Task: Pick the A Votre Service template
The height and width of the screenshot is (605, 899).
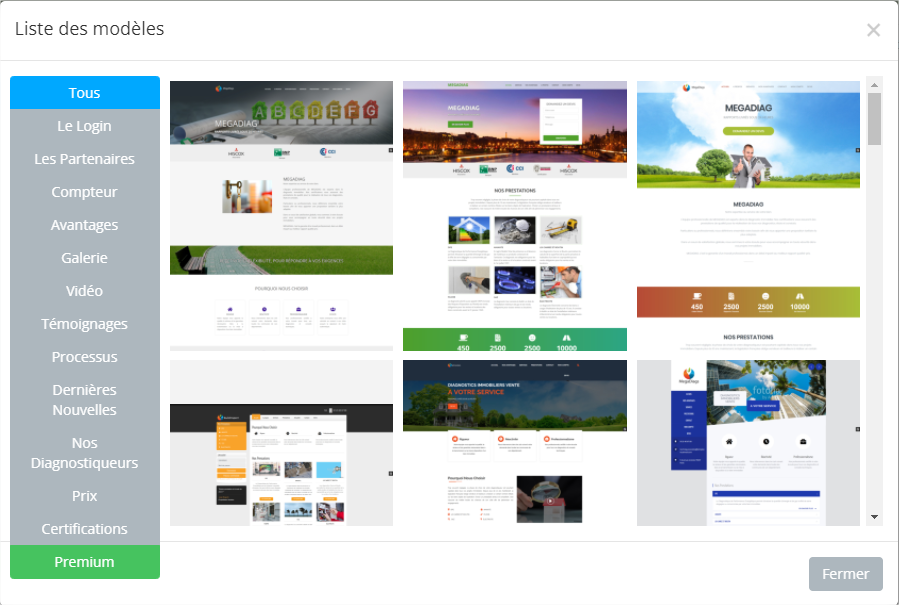Action: [515, 443]
